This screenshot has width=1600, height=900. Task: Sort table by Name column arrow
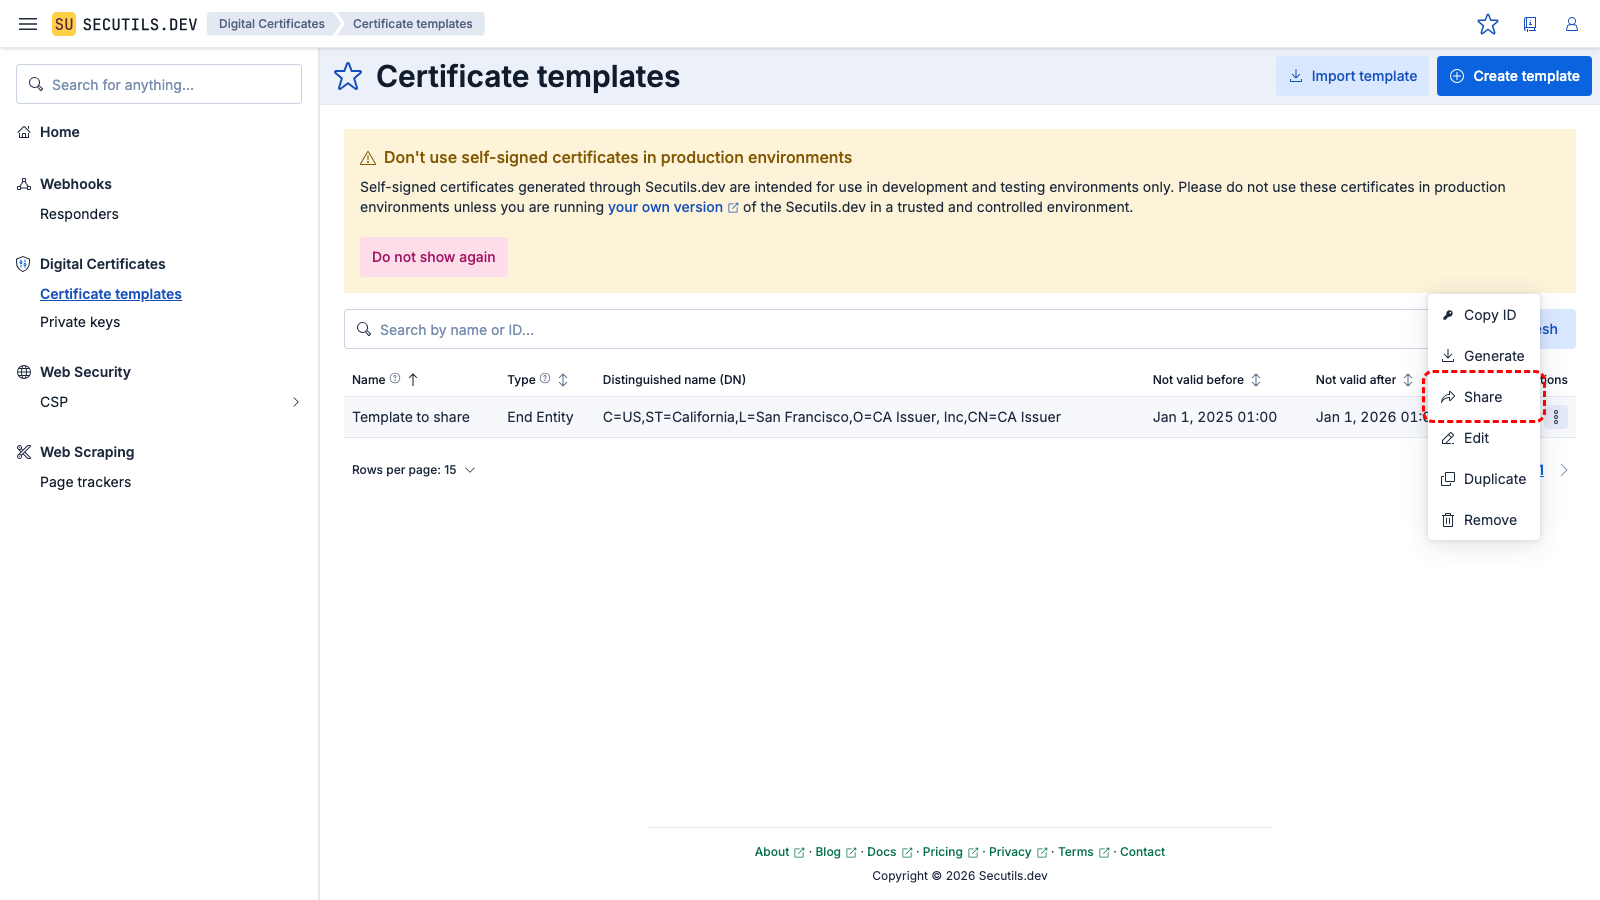[x=413, y=380]
